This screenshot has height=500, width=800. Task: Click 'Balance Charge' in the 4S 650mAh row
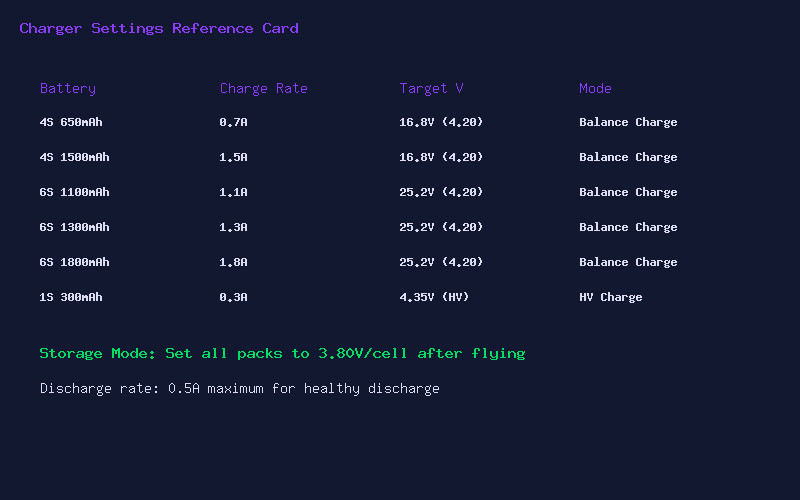pyautogui.click(x=628, y=122)
